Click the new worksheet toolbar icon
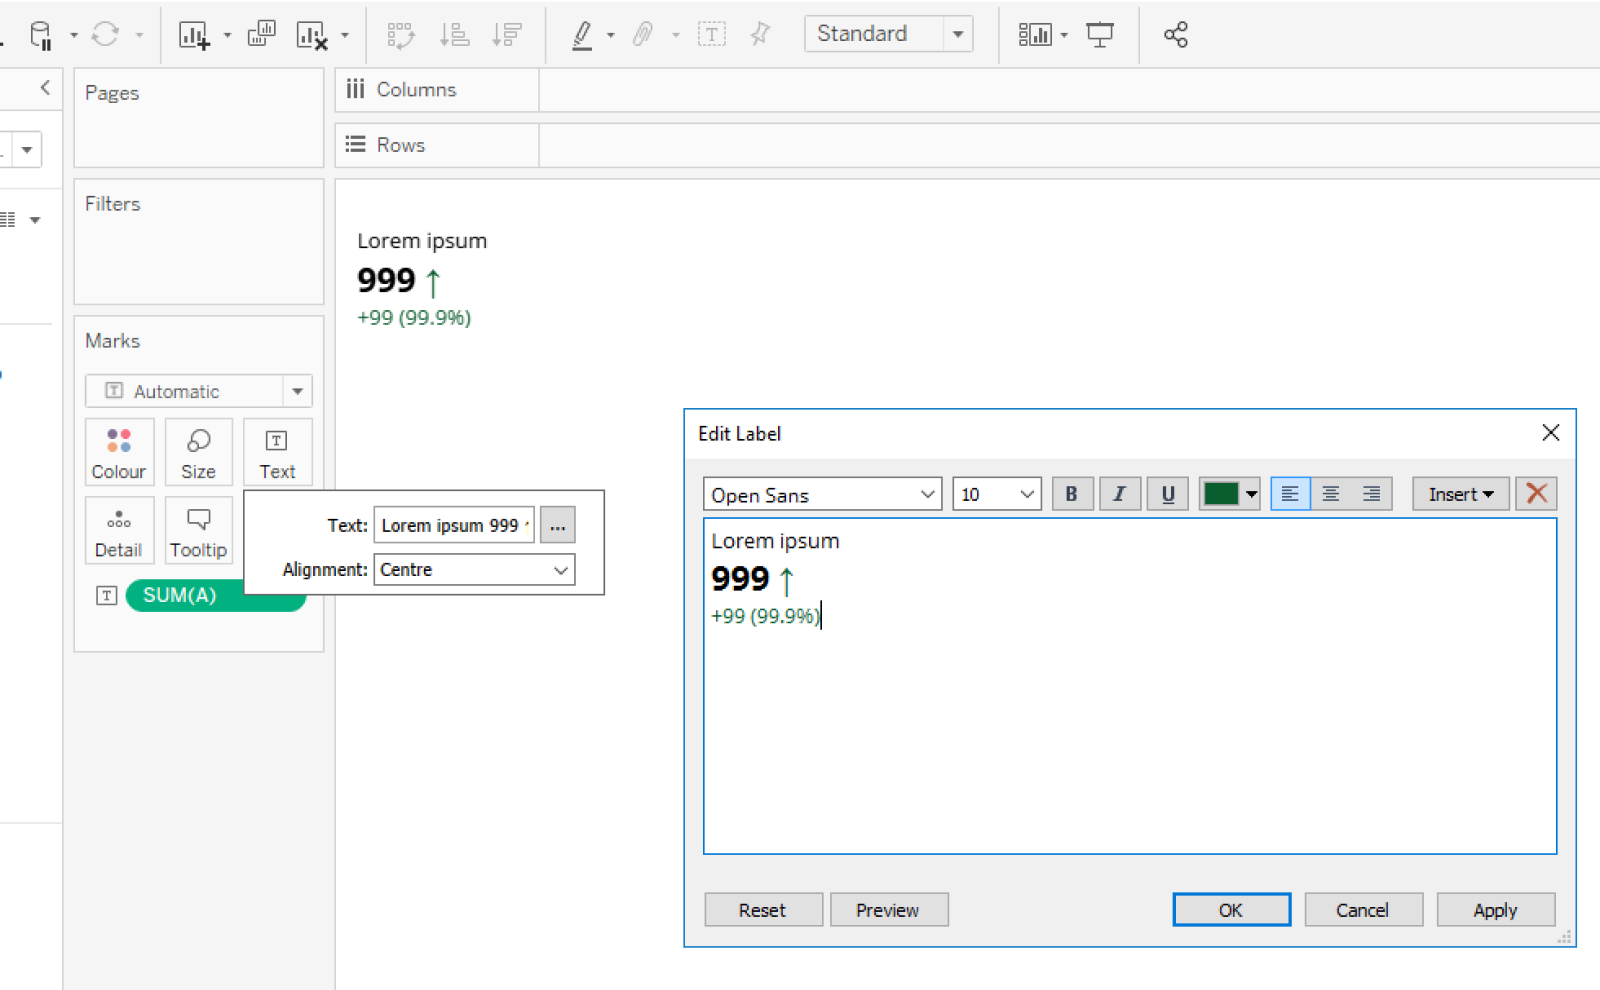Image resolution: width=1600 pixels, height=990 pixels. 194,35
